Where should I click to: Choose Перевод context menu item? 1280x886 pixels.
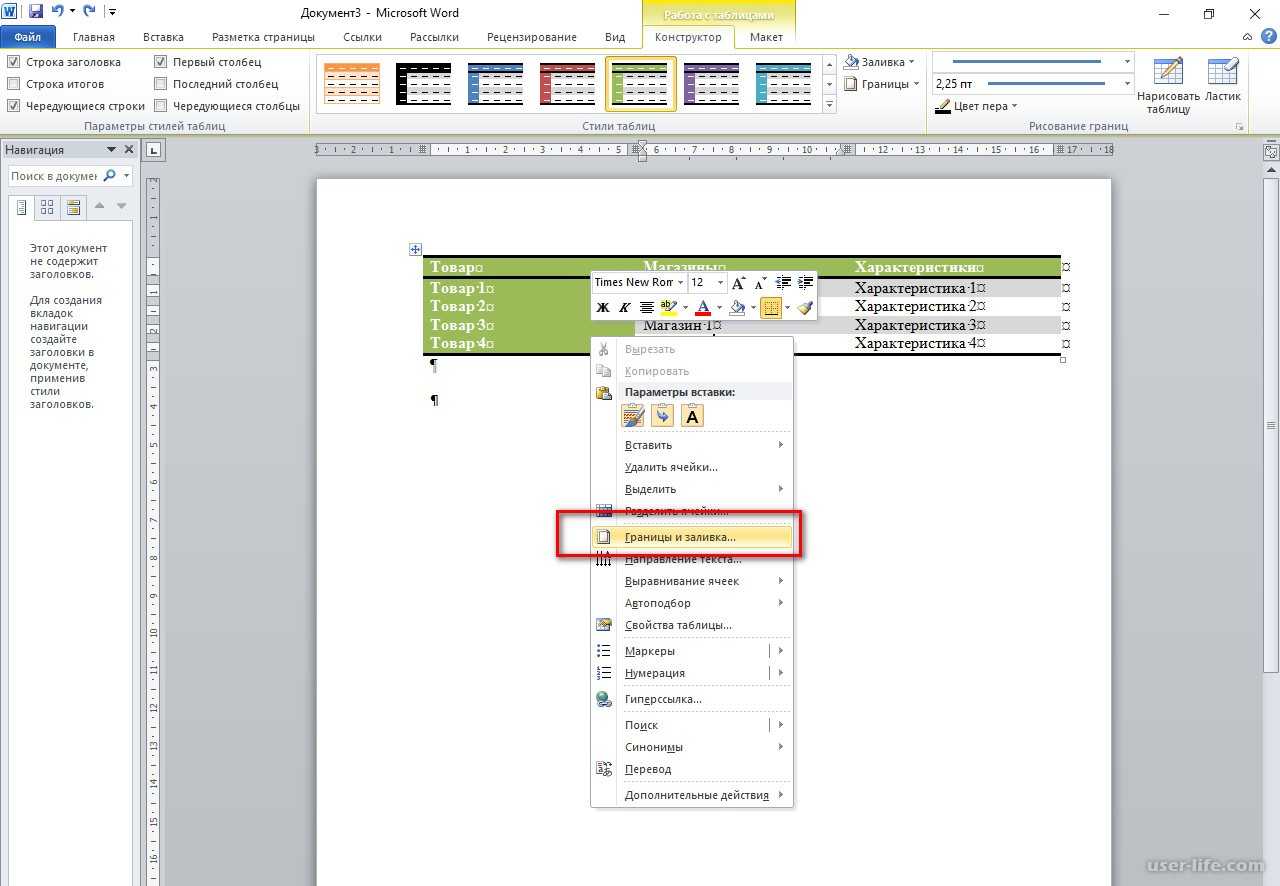click(692, 769)
